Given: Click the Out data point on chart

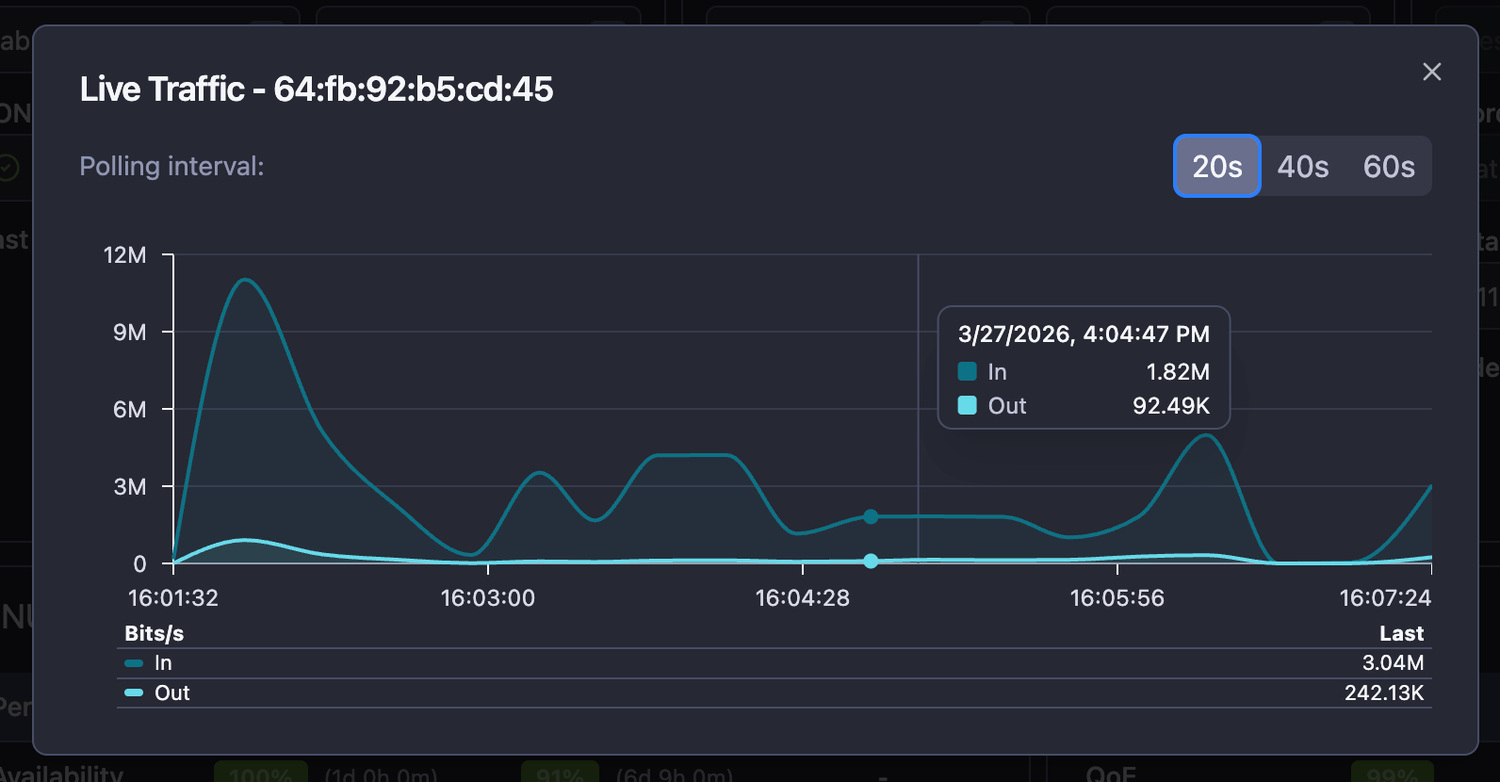Looking at the screenshot, I should point(871,561).
